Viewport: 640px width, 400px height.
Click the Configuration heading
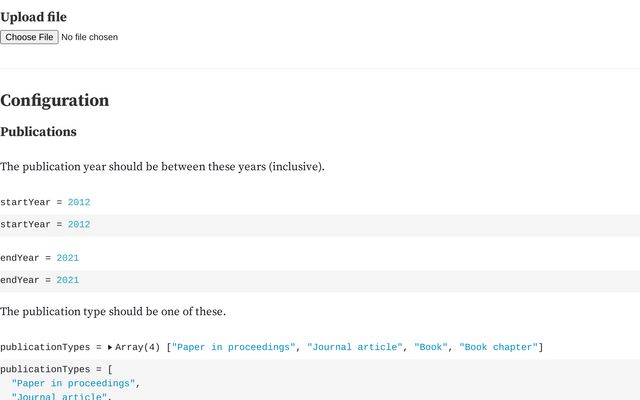(54, 100)
